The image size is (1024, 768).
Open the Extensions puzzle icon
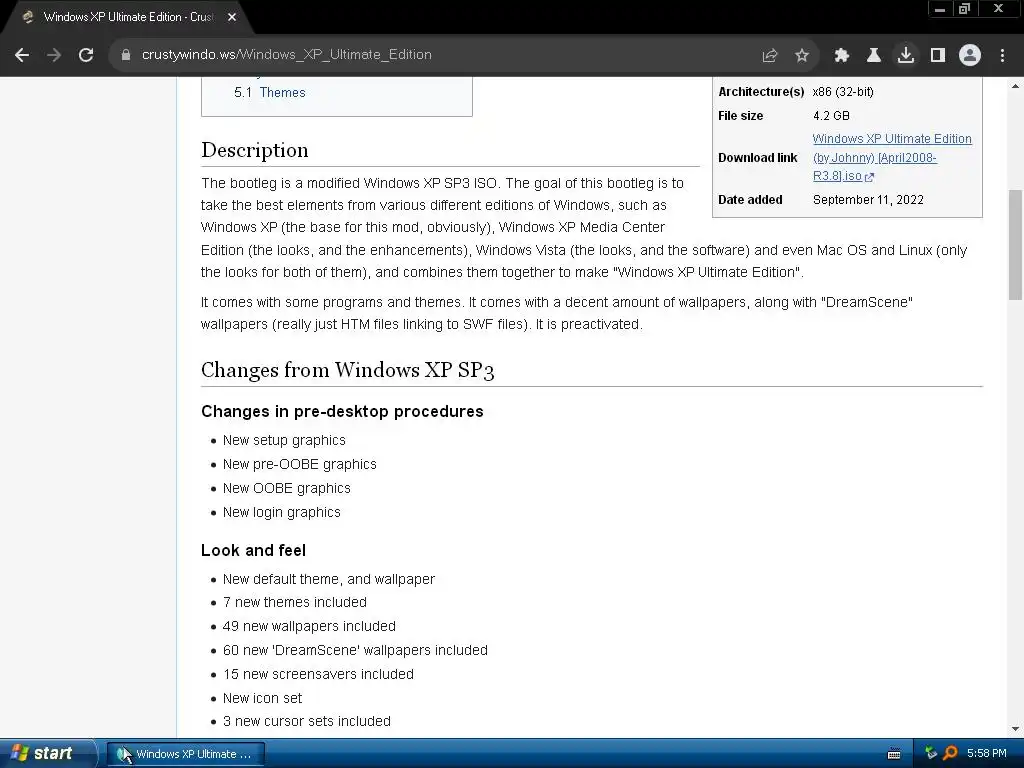[x=842, y=56]
